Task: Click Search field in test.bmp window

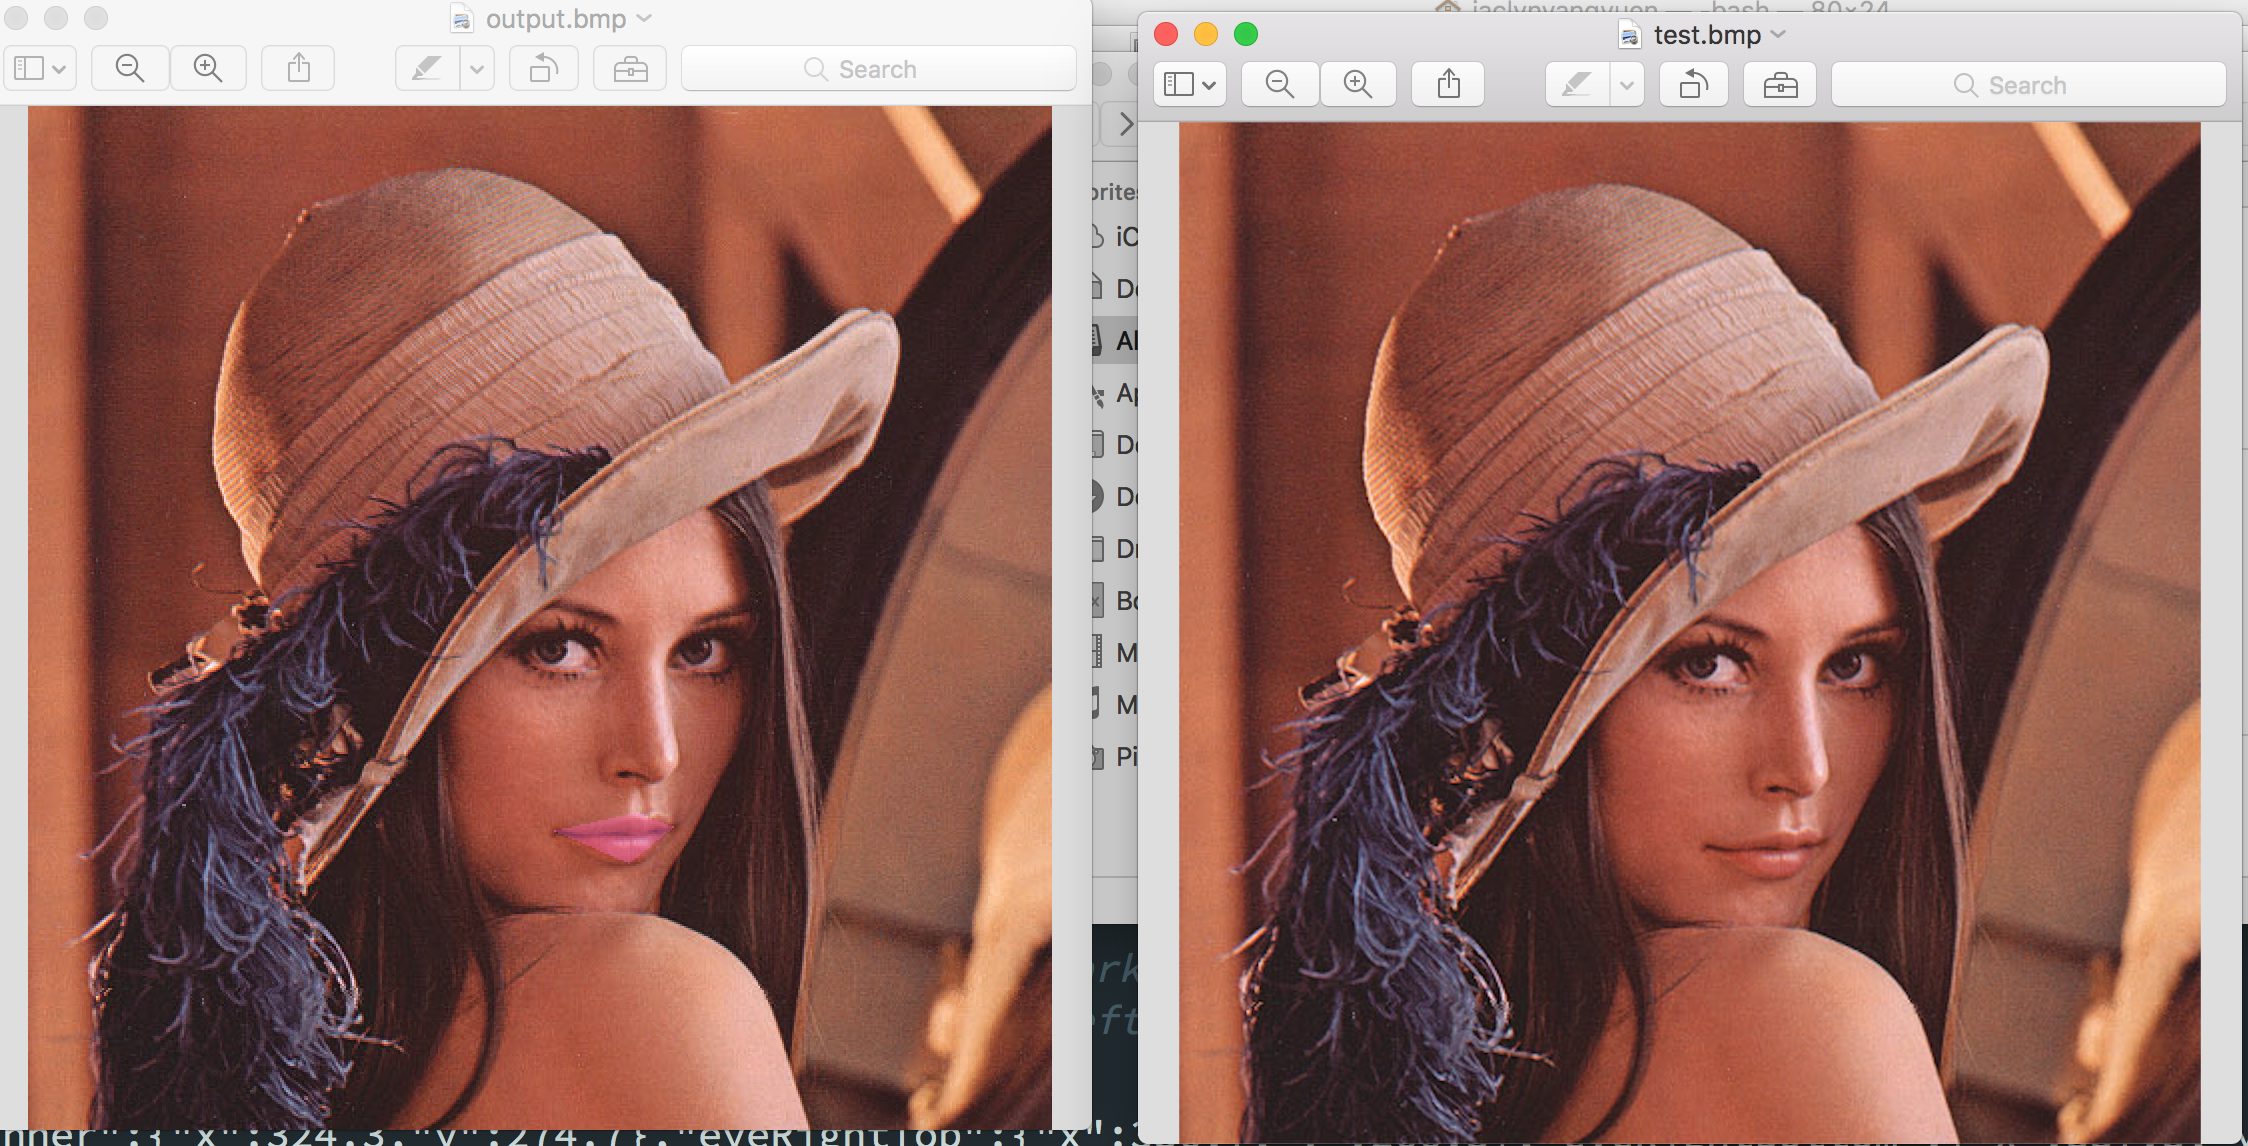Action: 2028,85
